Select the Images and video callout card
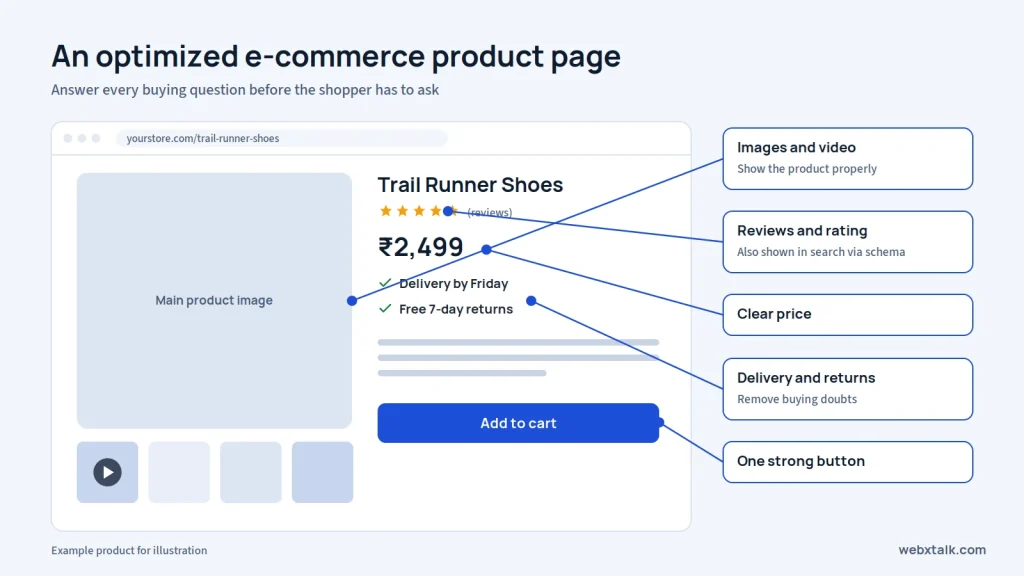 (848, 159)
